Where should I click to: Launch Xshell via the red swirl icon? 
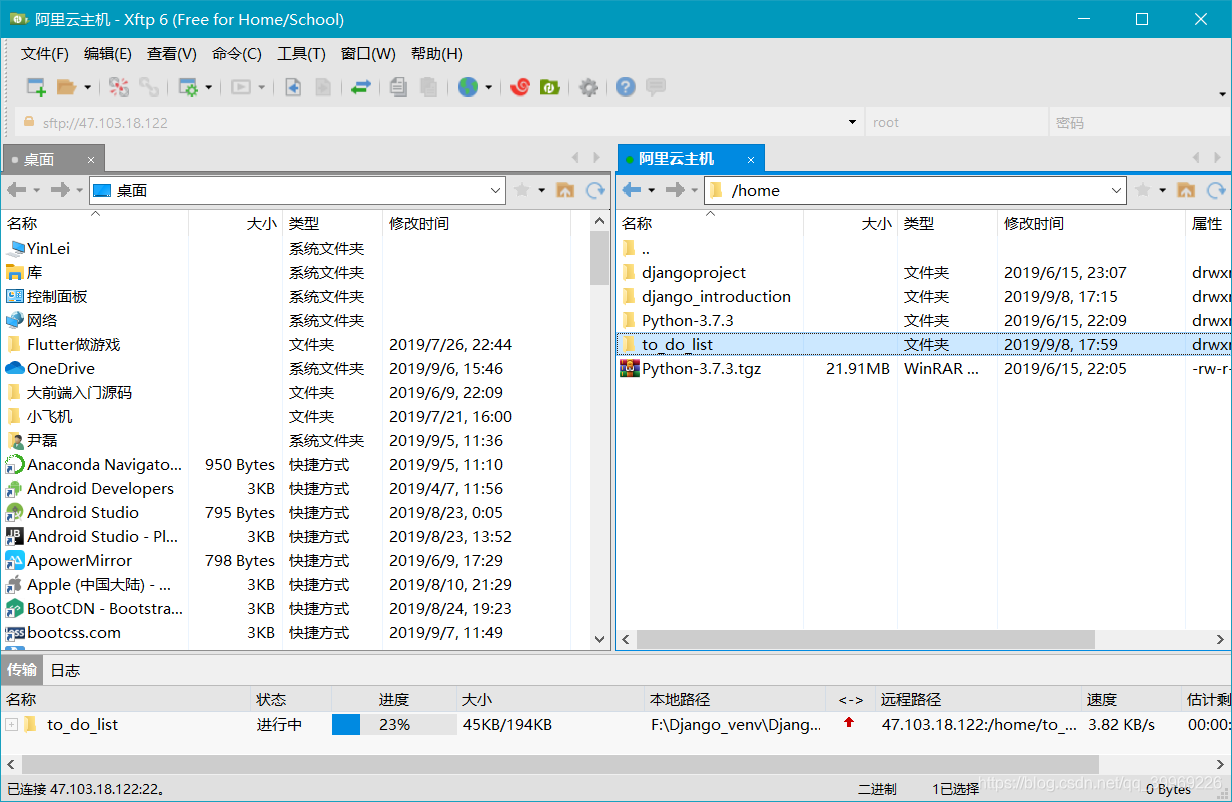click(519, 88)
